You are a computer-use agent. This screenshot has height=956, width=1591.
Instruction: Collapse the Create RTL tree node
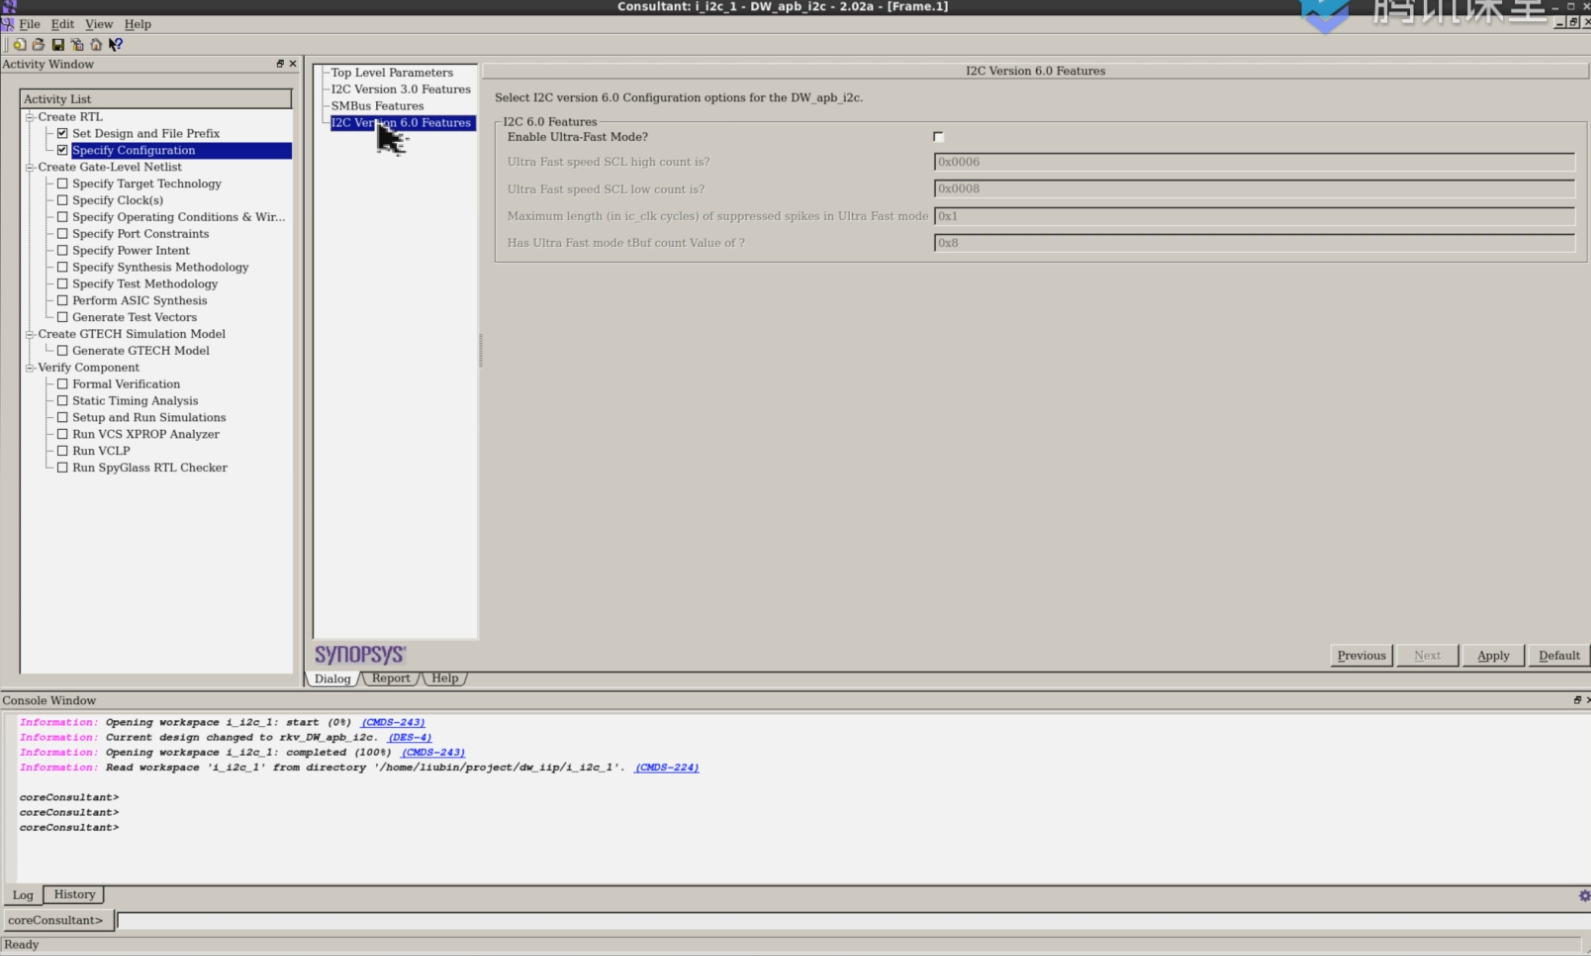point(30,117)
